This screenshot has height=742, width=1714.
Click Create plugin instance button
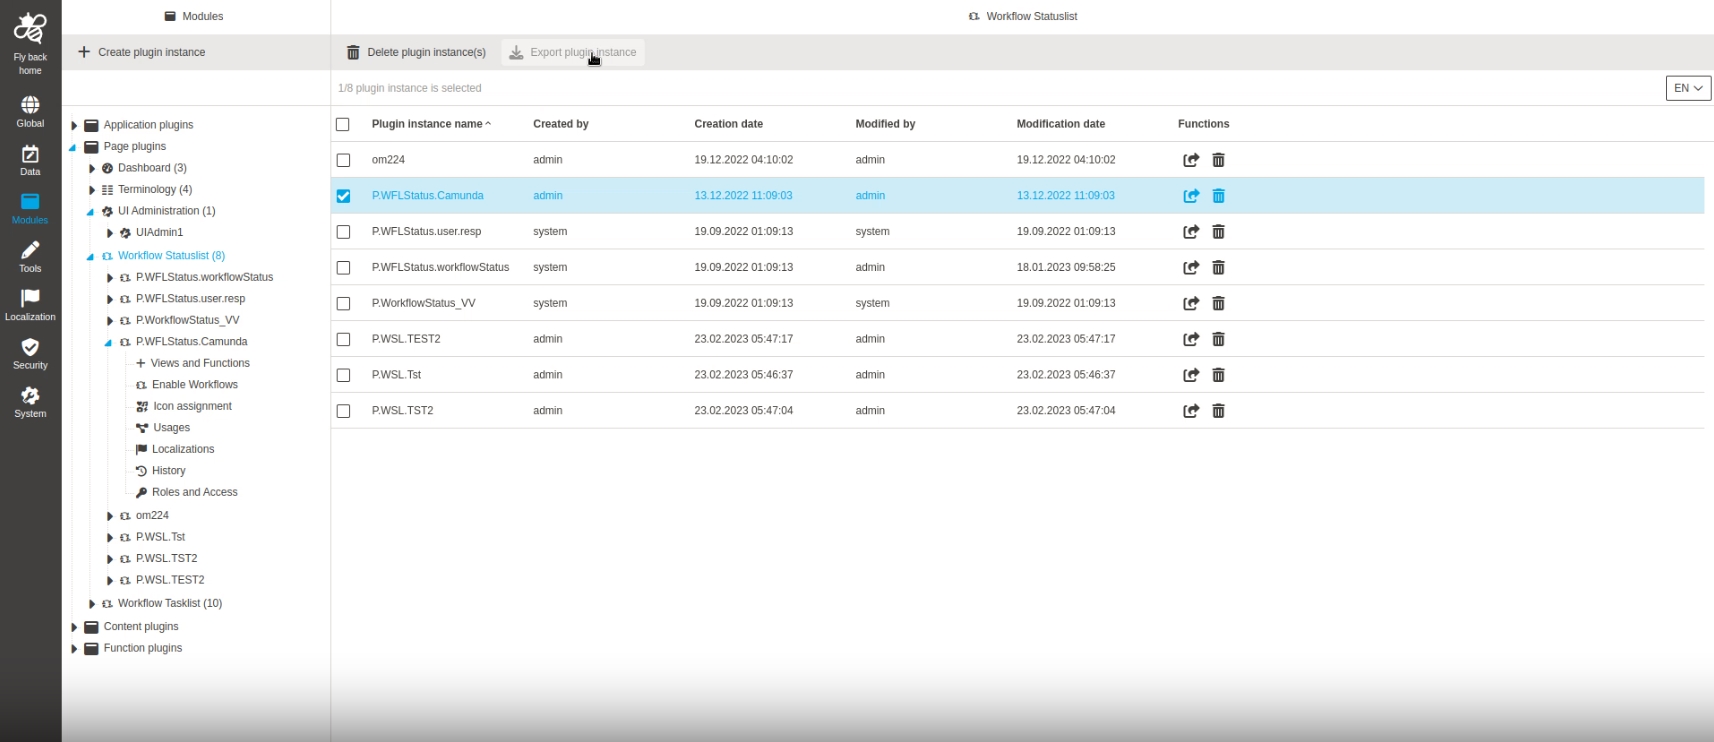[x=142, y=52]
